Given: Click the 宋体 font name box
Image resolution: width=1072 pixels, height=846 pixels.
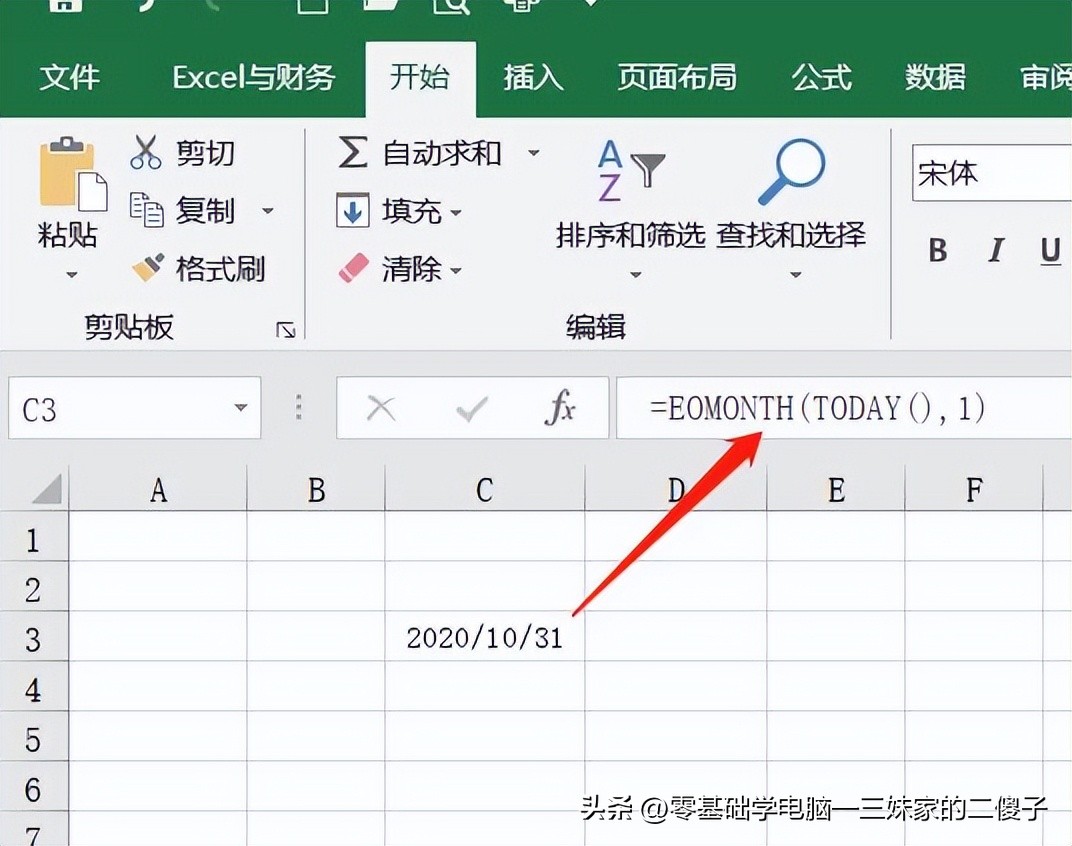Looking at the screenshot, I should click(x=990, y=173).
